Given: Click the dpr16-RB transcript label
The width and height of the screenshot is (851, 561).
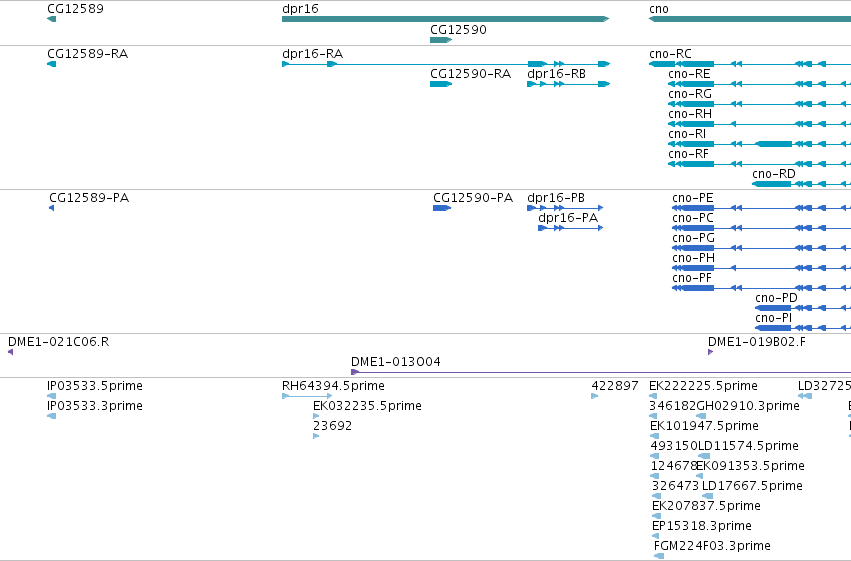Looking at the screenshot, I should 557,74.
